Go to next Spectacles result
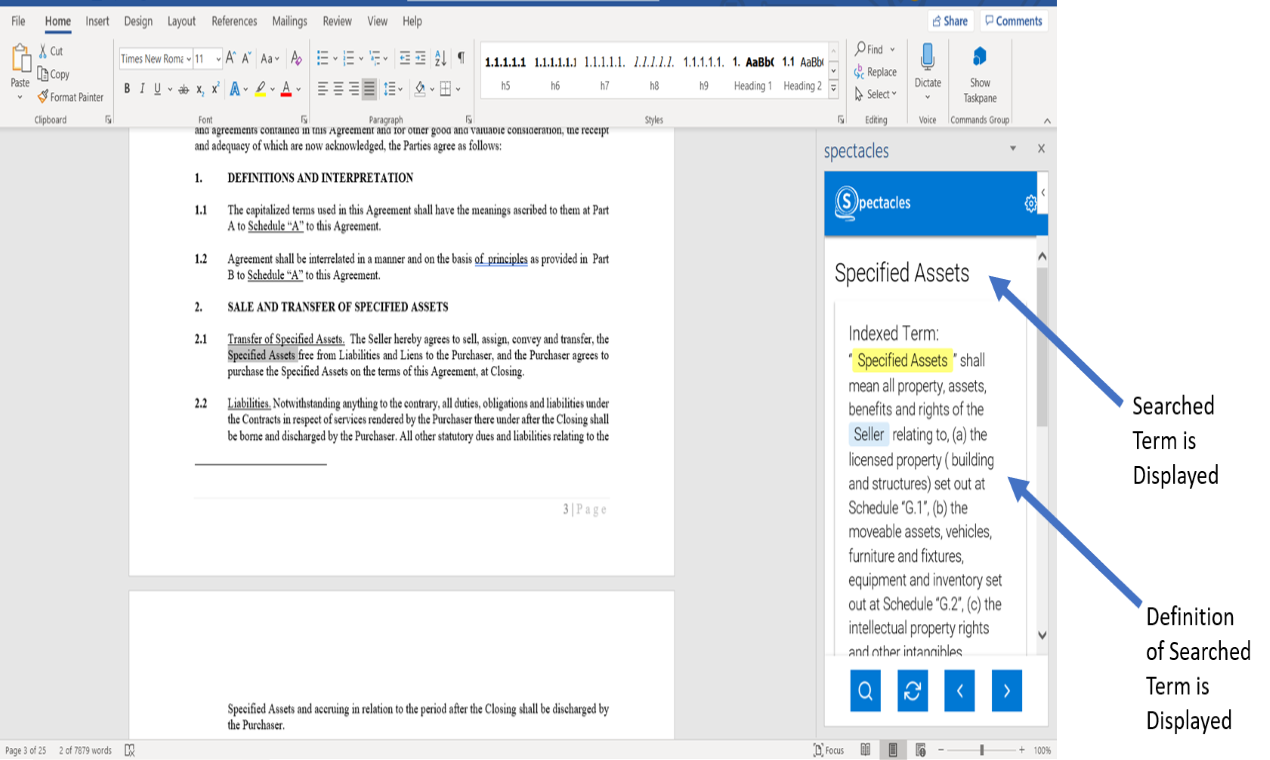This screenshot has width=1270, height=760. click(x=1007, y=690)
